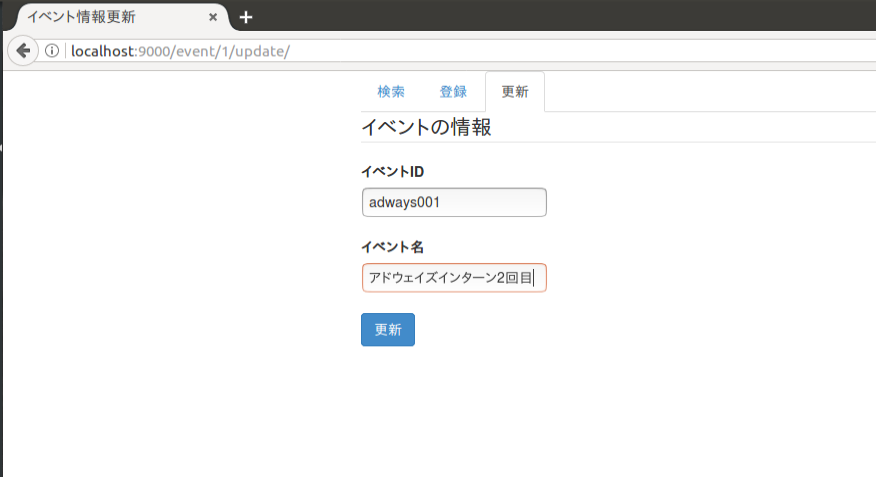
Task: Switch to the 検索 tab
Action: (x=391, y=92)
